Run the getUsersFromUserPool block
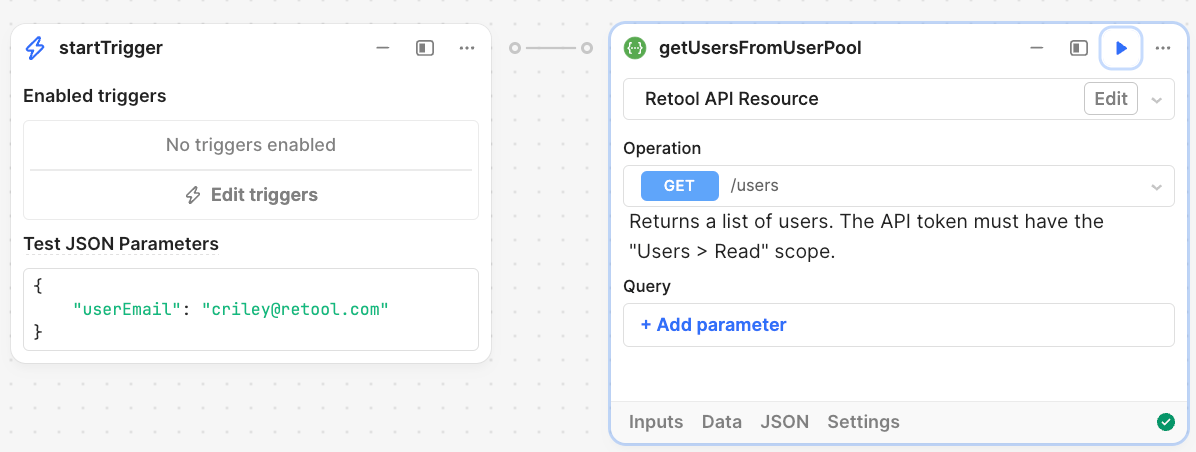This screenshot has height=452, width=1196. [1120, 48]
